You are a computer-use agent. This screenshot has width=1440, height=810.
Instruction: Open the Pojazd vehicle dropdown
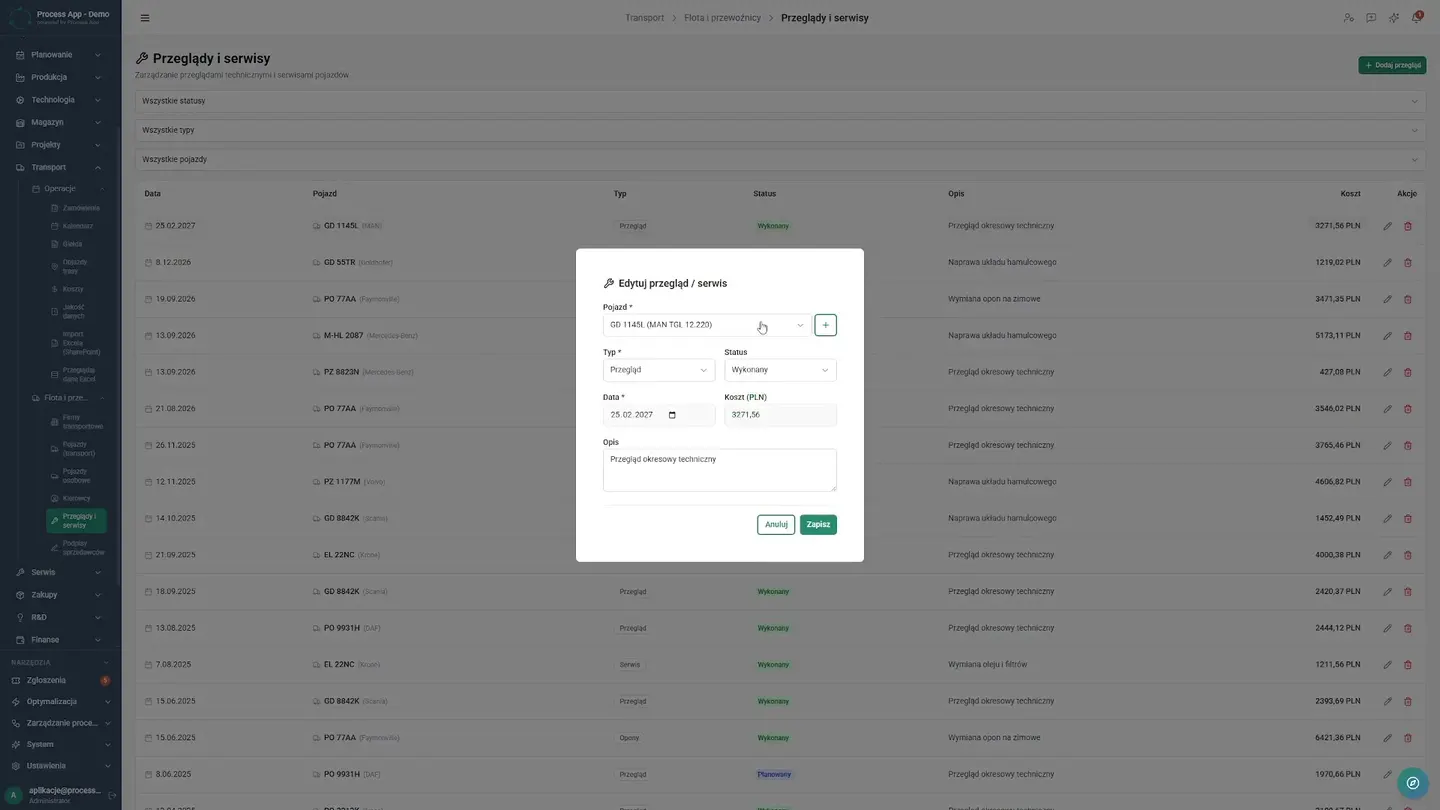[x=707, y=325]
